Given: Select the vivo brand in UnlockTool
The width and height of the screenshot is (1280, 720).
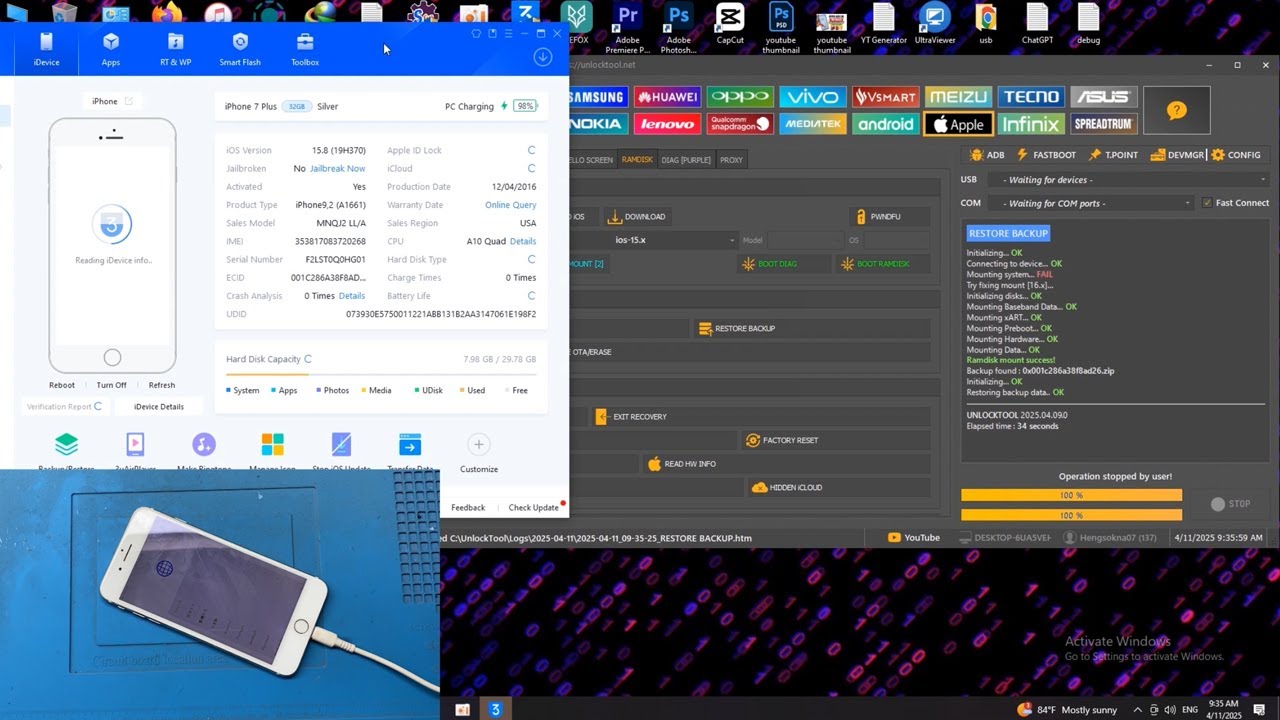Looking at the screenshot, I should pyautogui.click(x=812, y=97).
